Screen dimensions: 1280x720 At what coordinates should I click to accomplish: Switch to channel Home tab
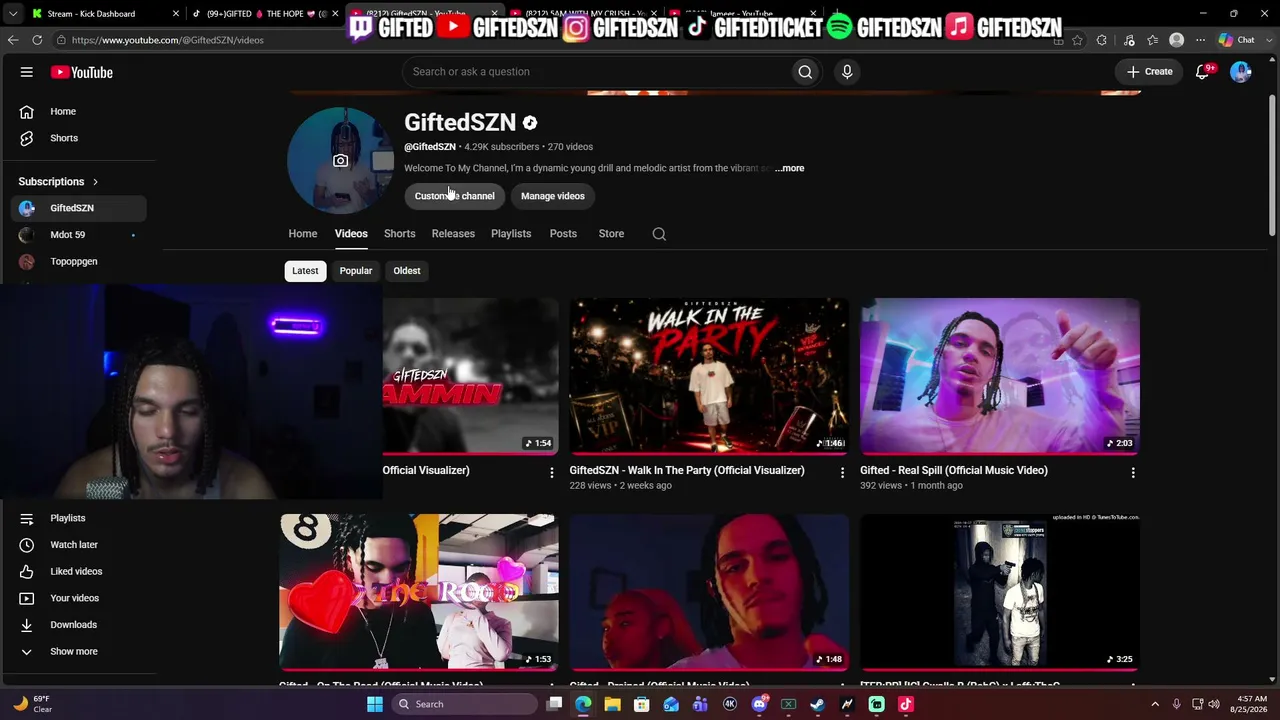(303, 234)
